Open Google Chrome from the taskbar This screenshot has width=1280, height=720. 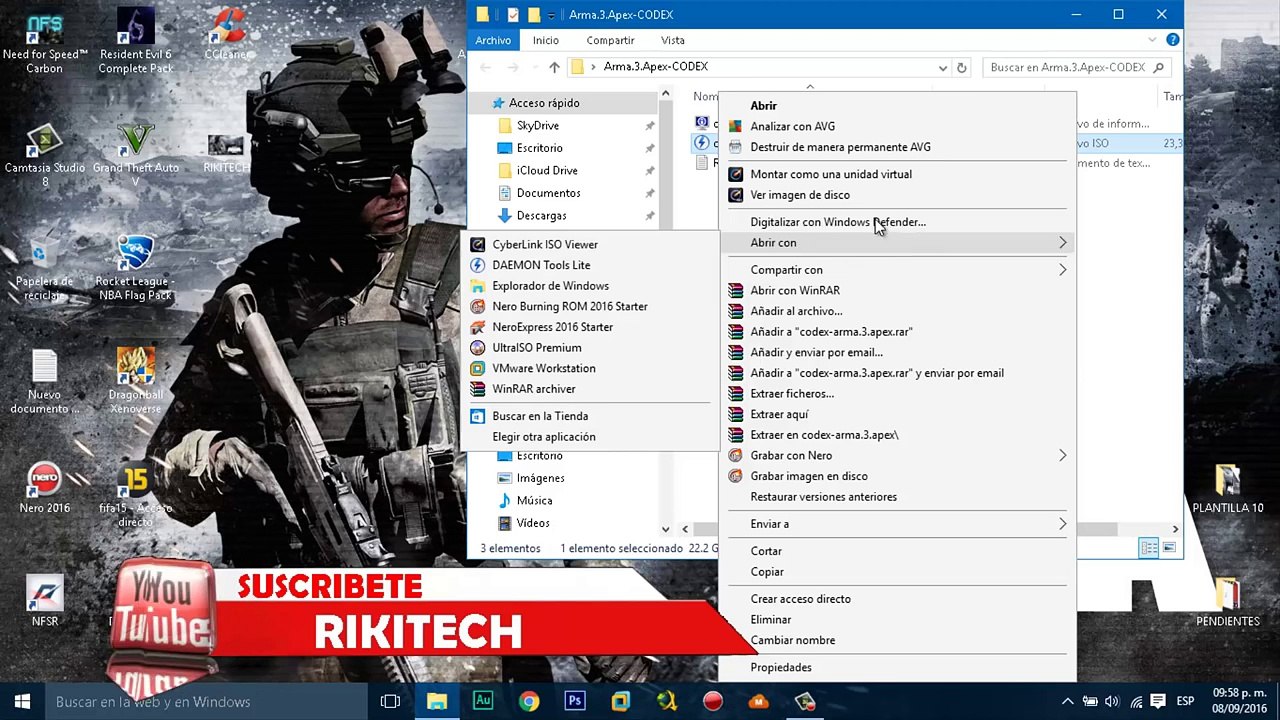click(x=529, y=701)
